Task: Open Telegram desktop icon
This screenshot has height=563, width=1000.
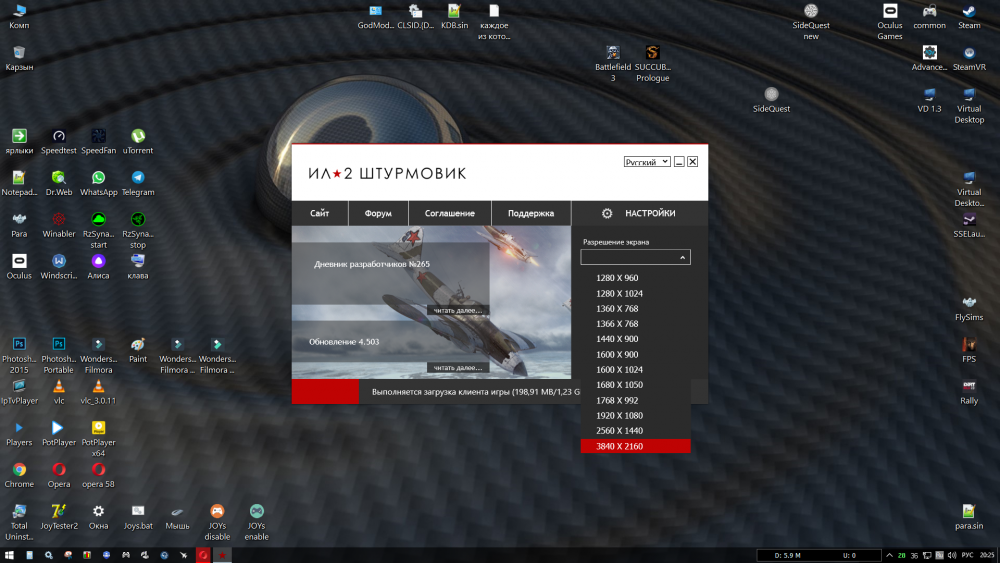Action: (x=138, y=184)
